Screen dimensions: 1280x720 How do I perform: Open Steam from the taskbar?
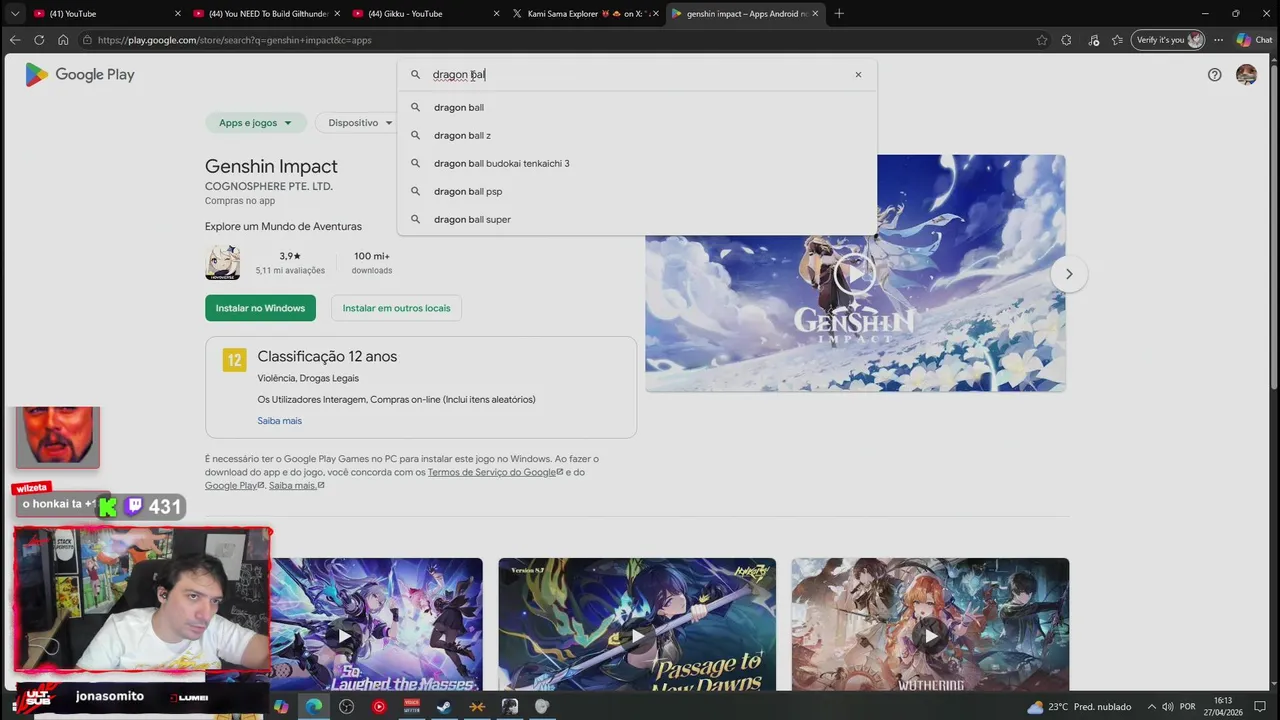point(444,707)
